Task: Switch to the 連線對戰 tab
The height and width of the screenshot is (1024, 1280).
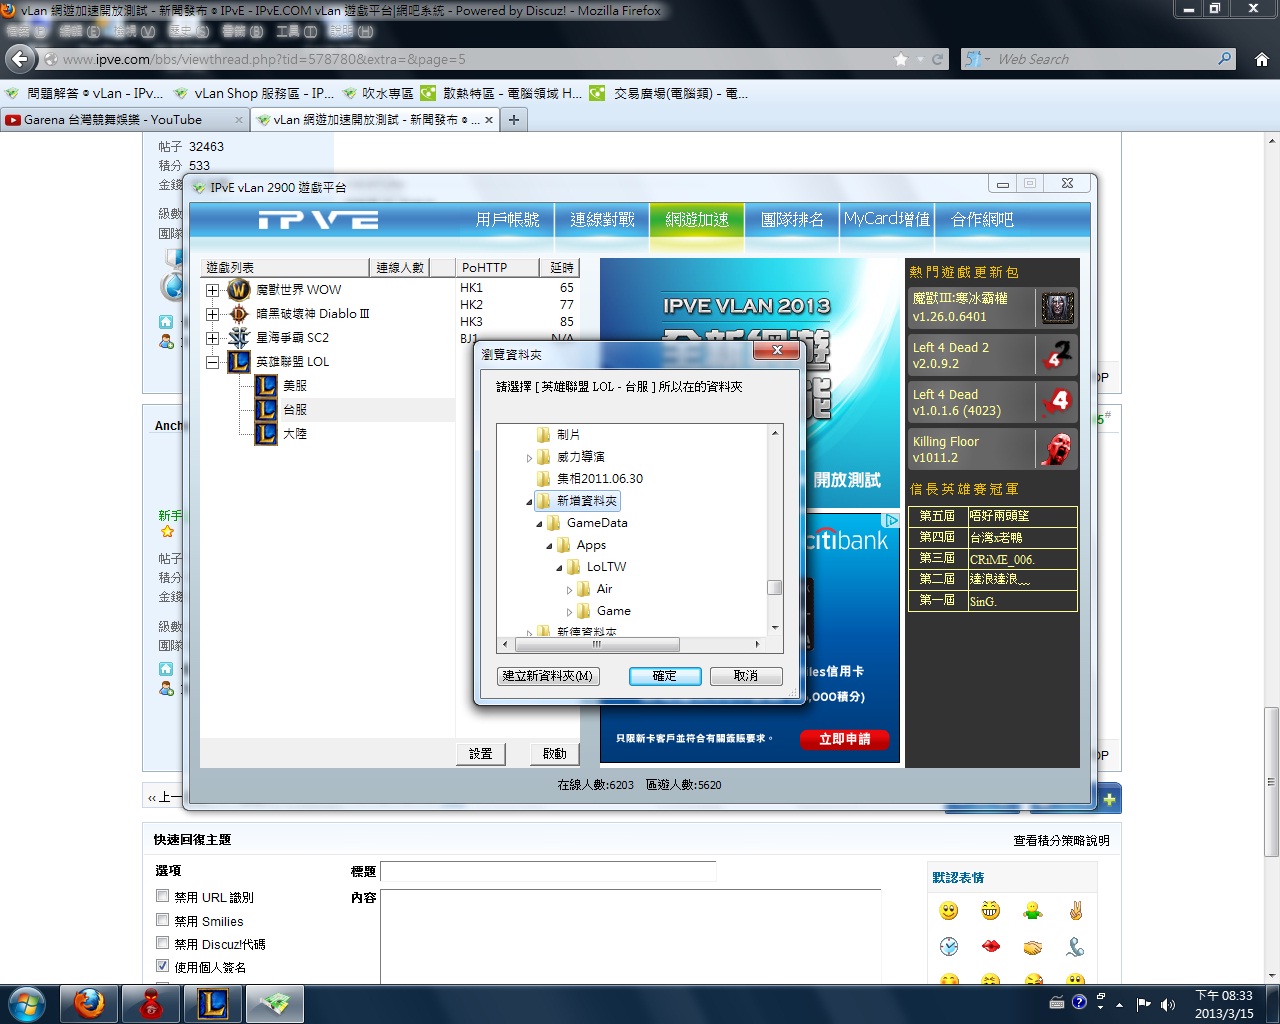Action: point(602,219)
